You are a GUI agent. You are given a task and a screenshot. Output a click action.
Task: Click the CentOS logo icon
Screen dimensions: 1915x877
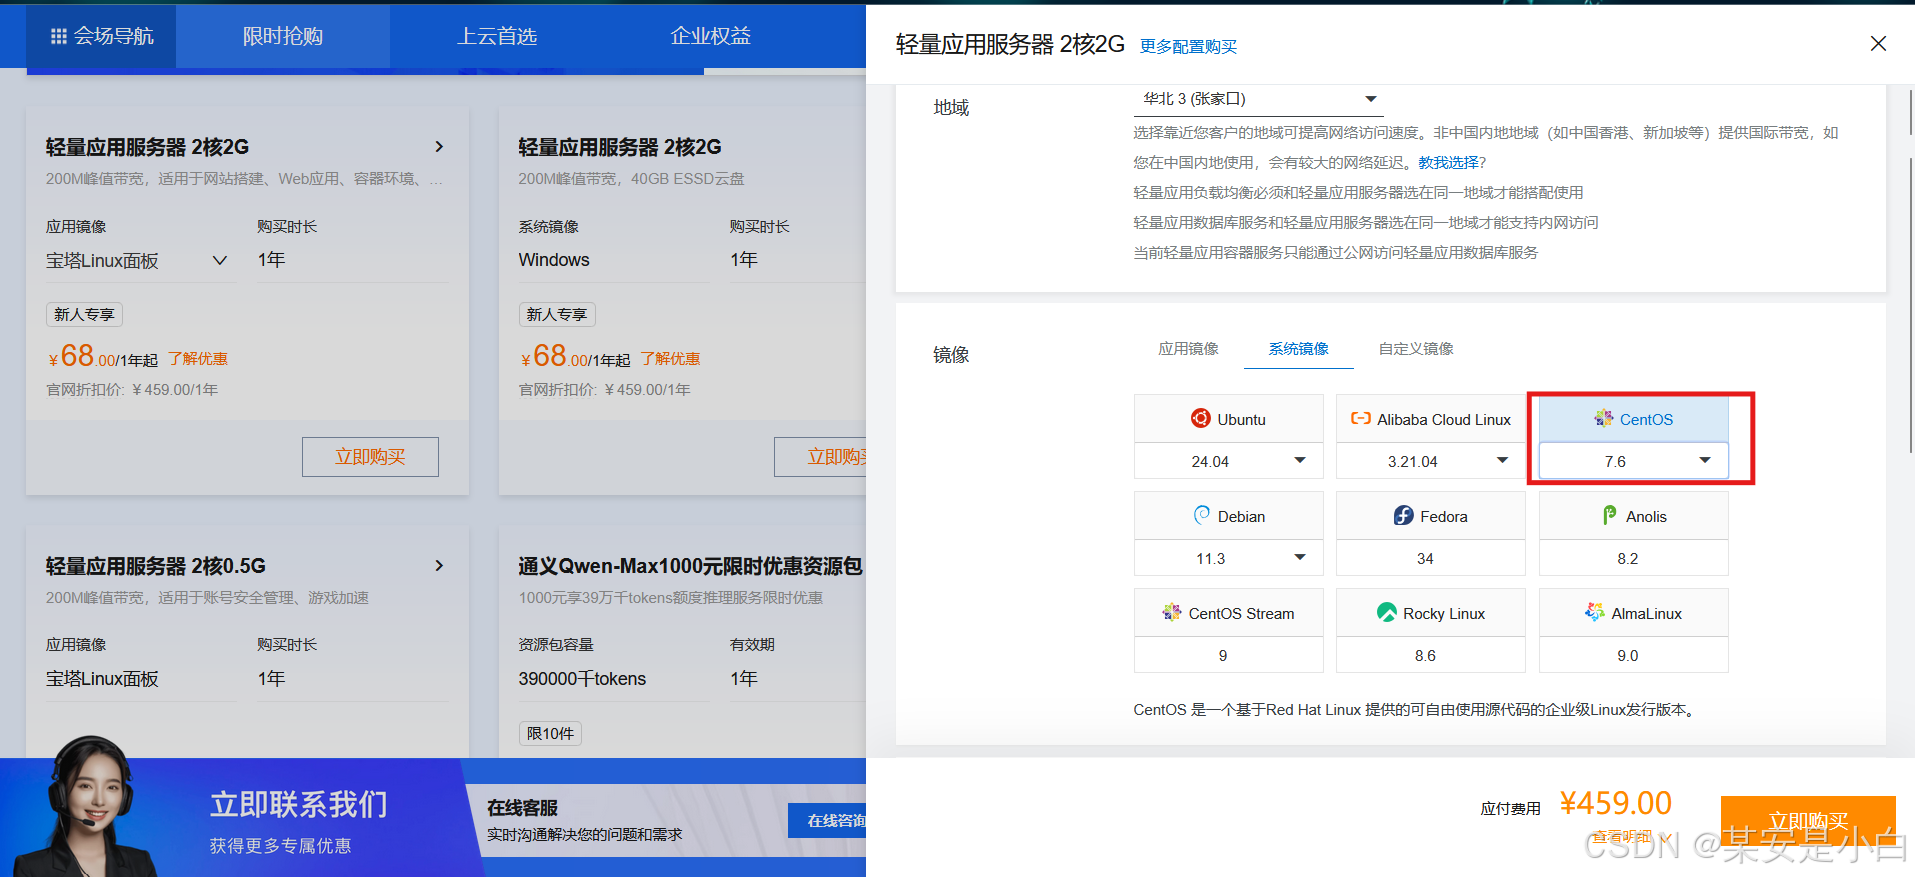[x=1603, y=418]
